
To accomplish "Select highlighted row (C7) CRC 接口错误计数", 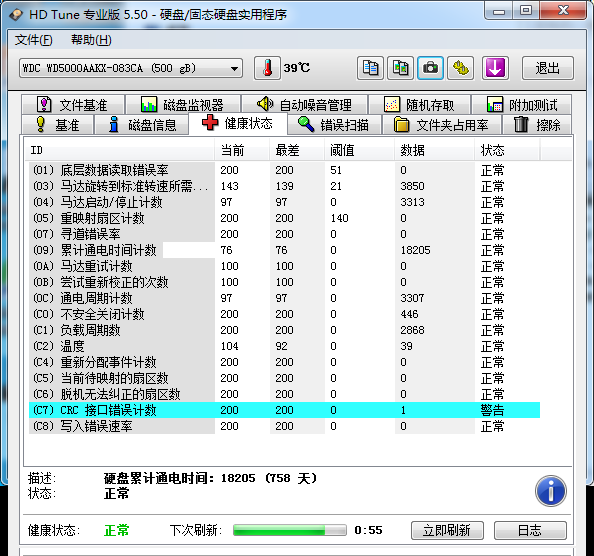I will coord(284,410).
